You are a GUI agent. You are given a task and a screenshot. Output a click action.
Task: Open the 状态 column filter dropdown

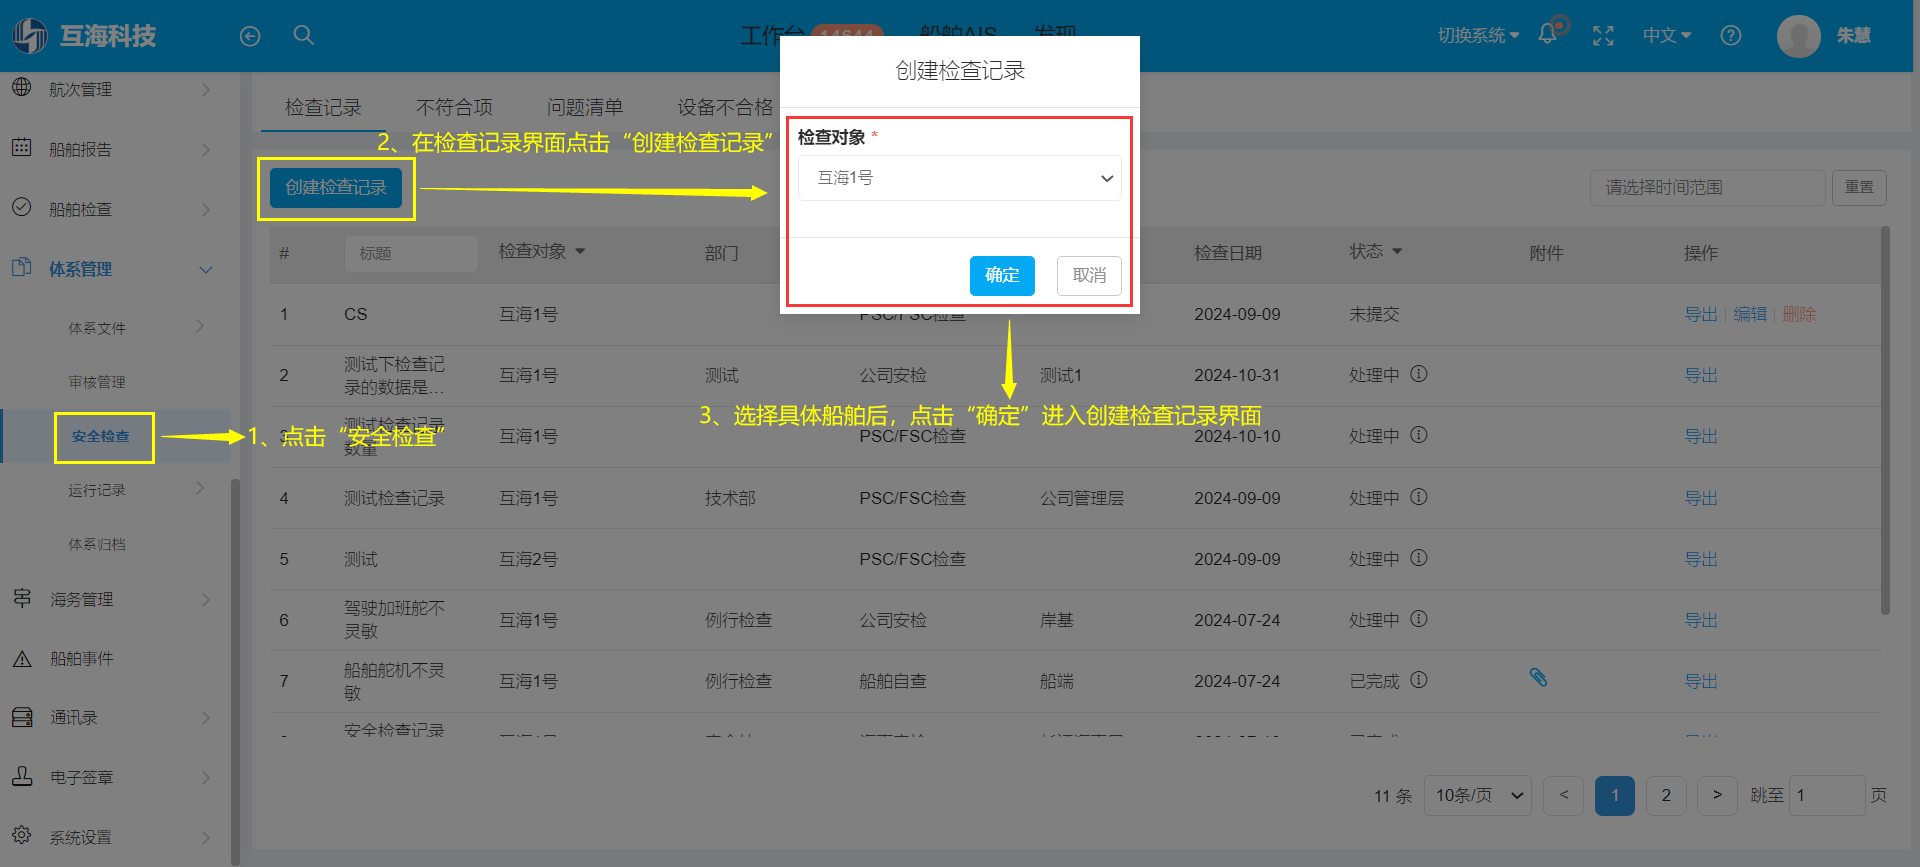point(1397,251)
